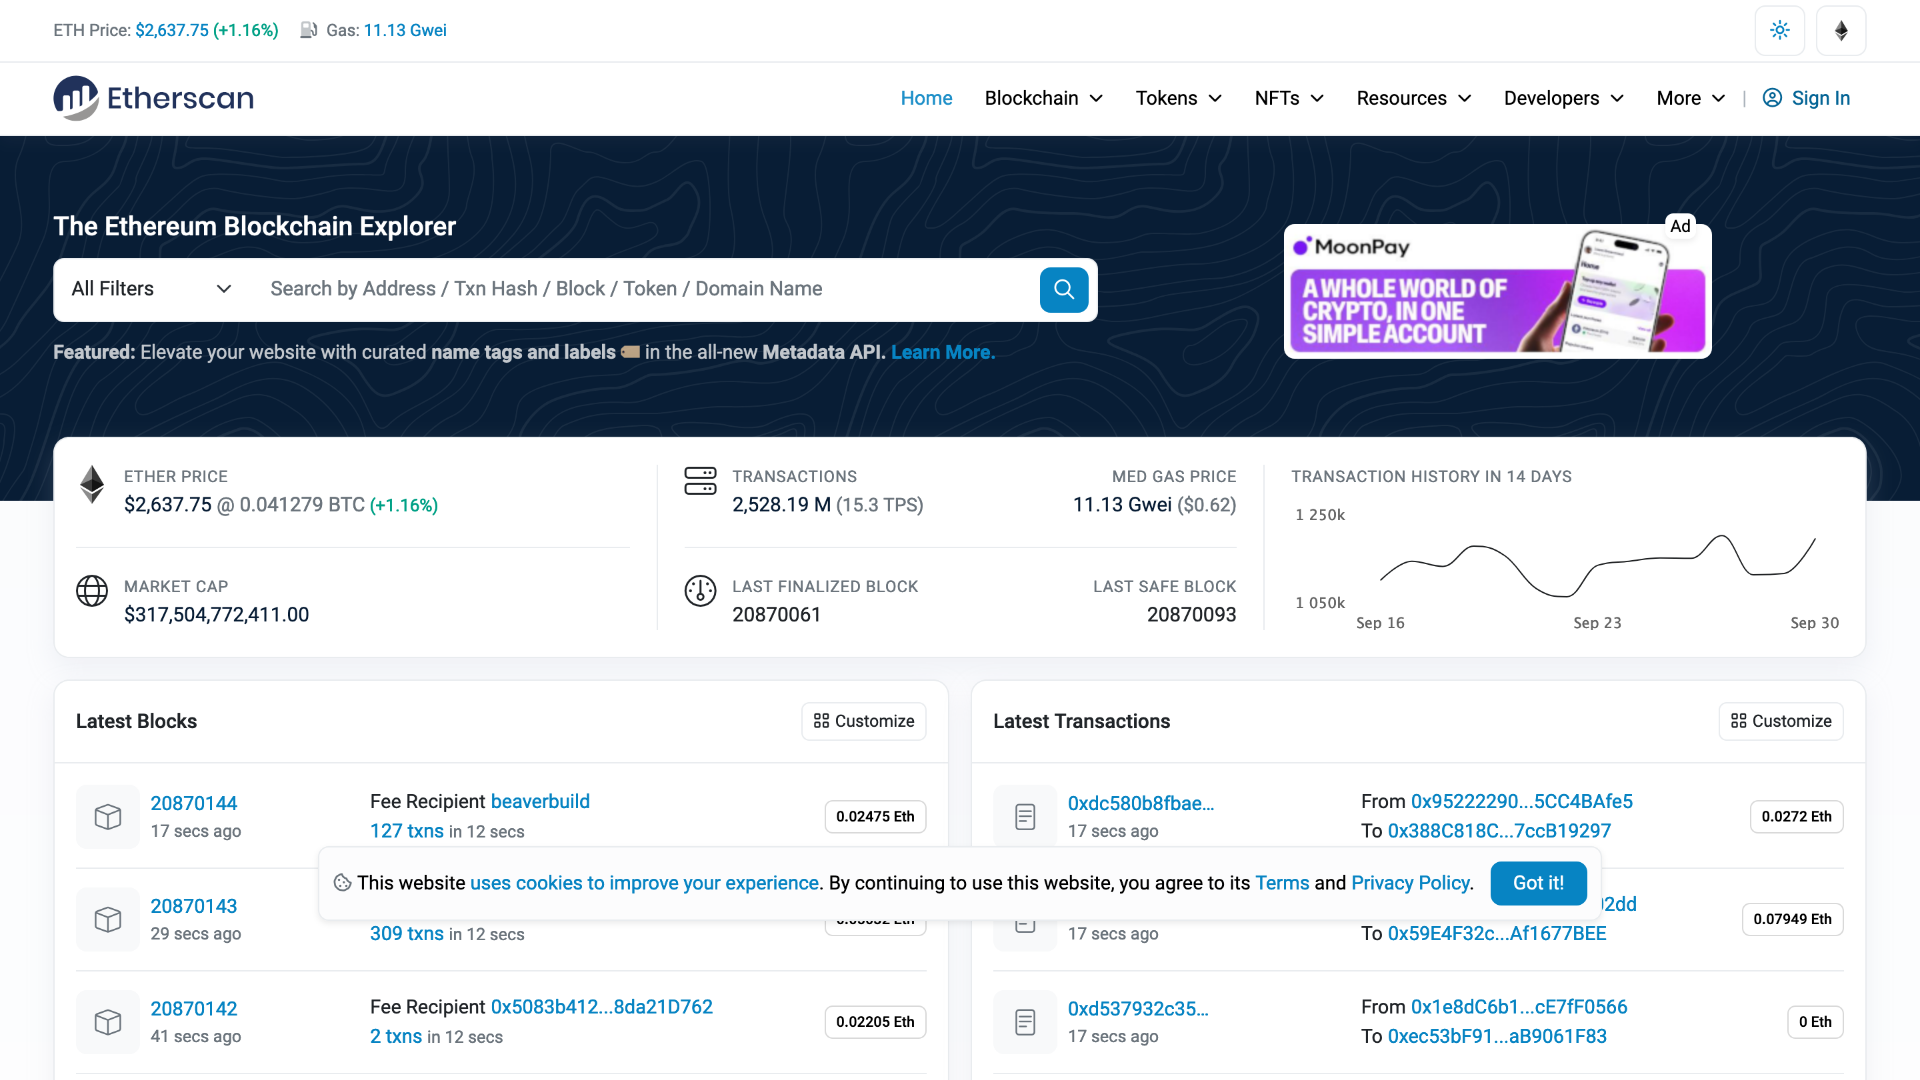The height and width of the screenshot is (1080, 1920).
Task: Click the 0.02205 Eth block reward badge
Action: pyautogui.click(x=875, y=1022)
